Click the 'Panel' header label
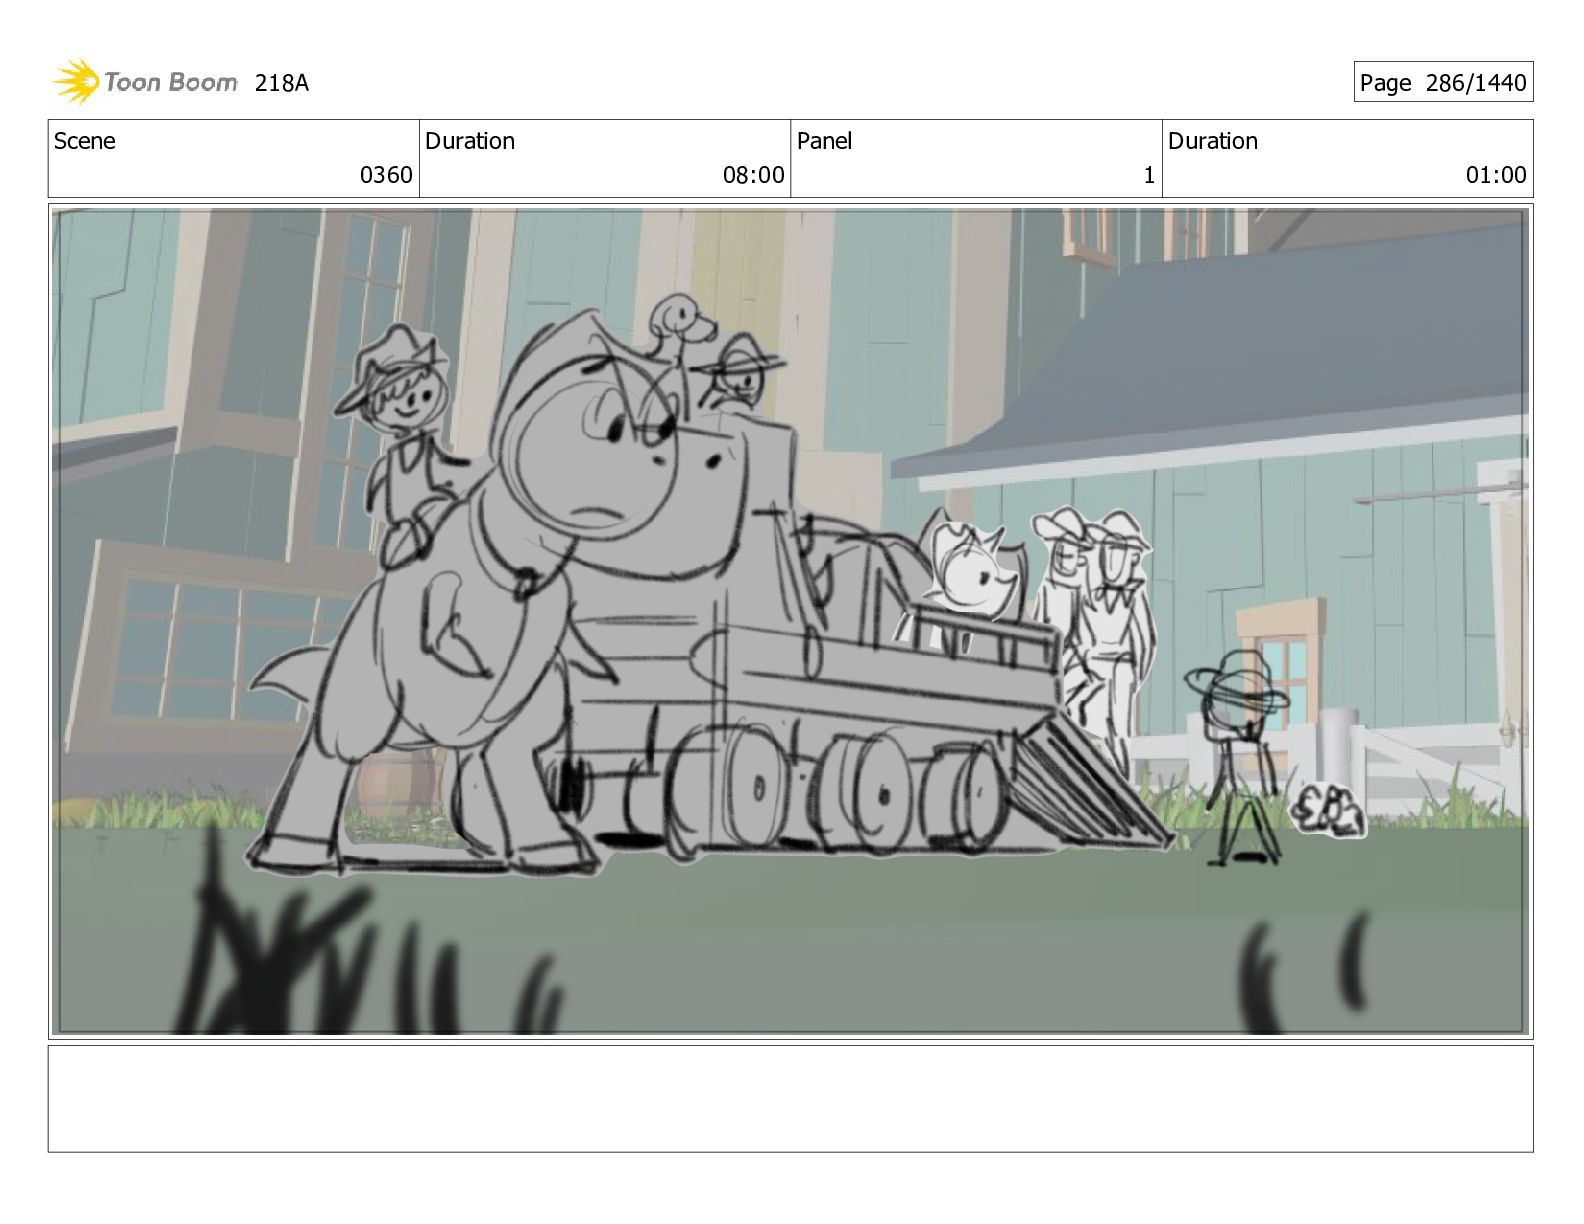 824,141
